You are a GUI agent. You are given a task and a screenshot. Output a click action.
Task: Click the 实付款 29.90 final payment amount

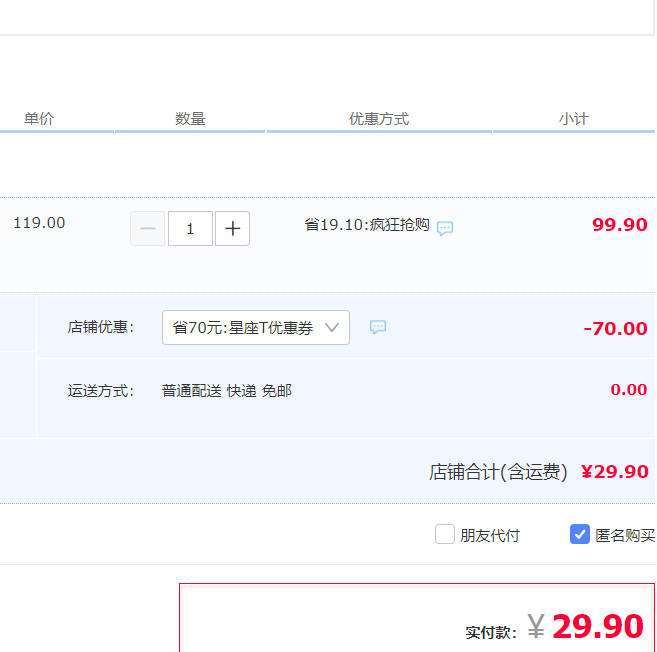point(597,626)
